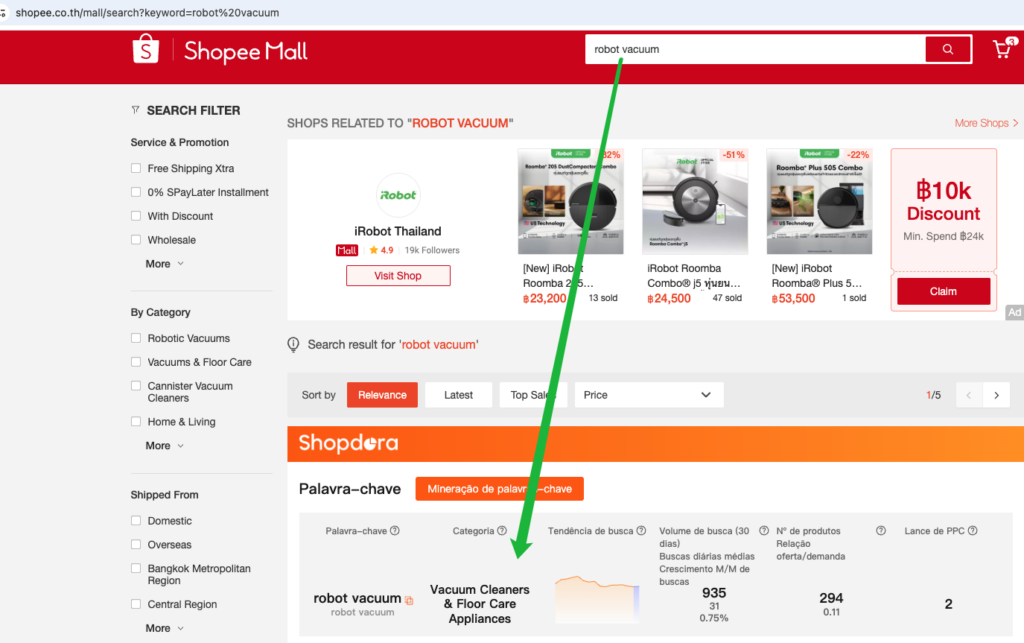
Task: Enable Free Shipping Xtra filter
Action: [x=136, y=168]
